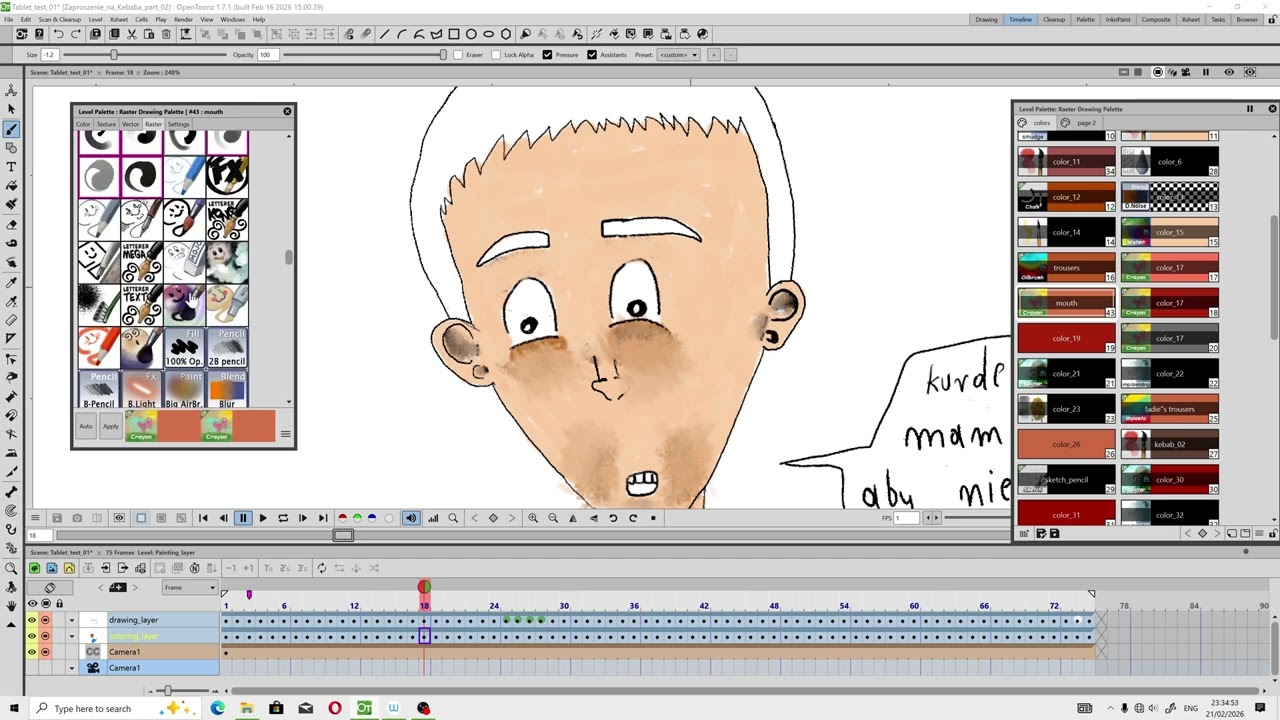The width and height of the screenshot is (1280, 720).
Task: Open page 2 of level palette
Action: pos(1086,123)
